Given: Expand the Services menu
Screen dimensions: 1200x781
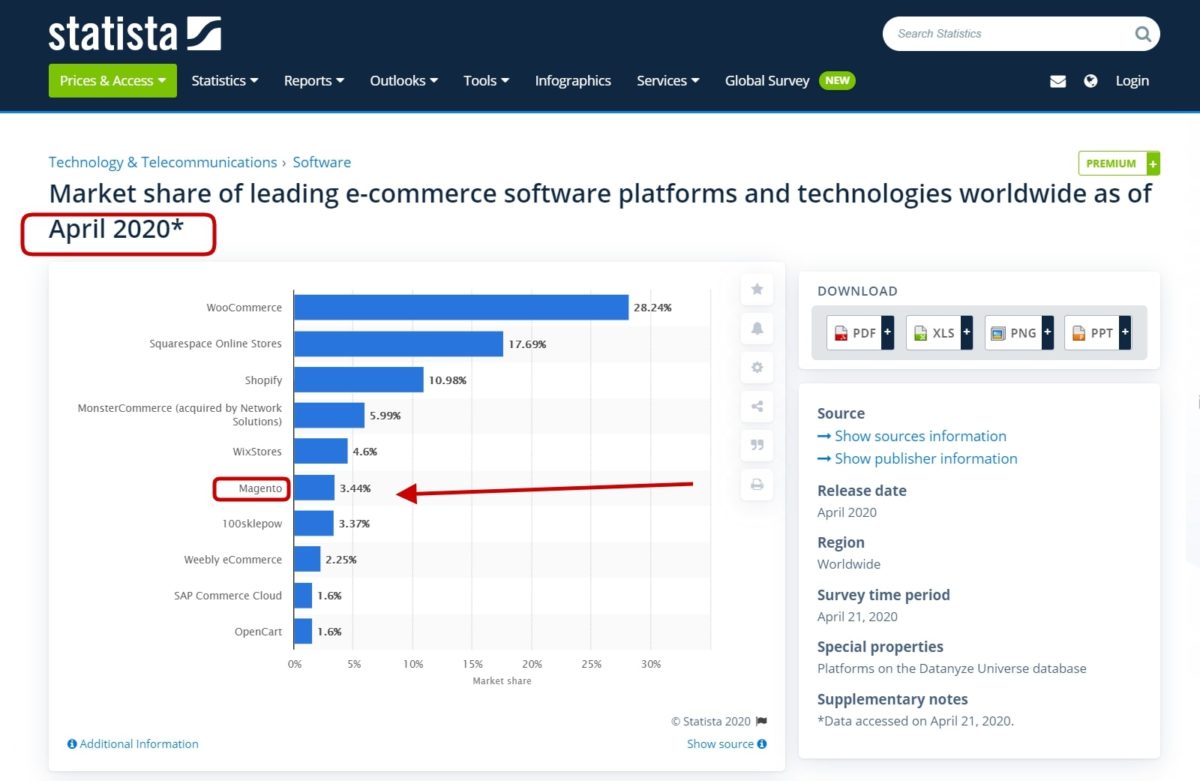Looking at the screenshot, I should (x=668, y=81).
